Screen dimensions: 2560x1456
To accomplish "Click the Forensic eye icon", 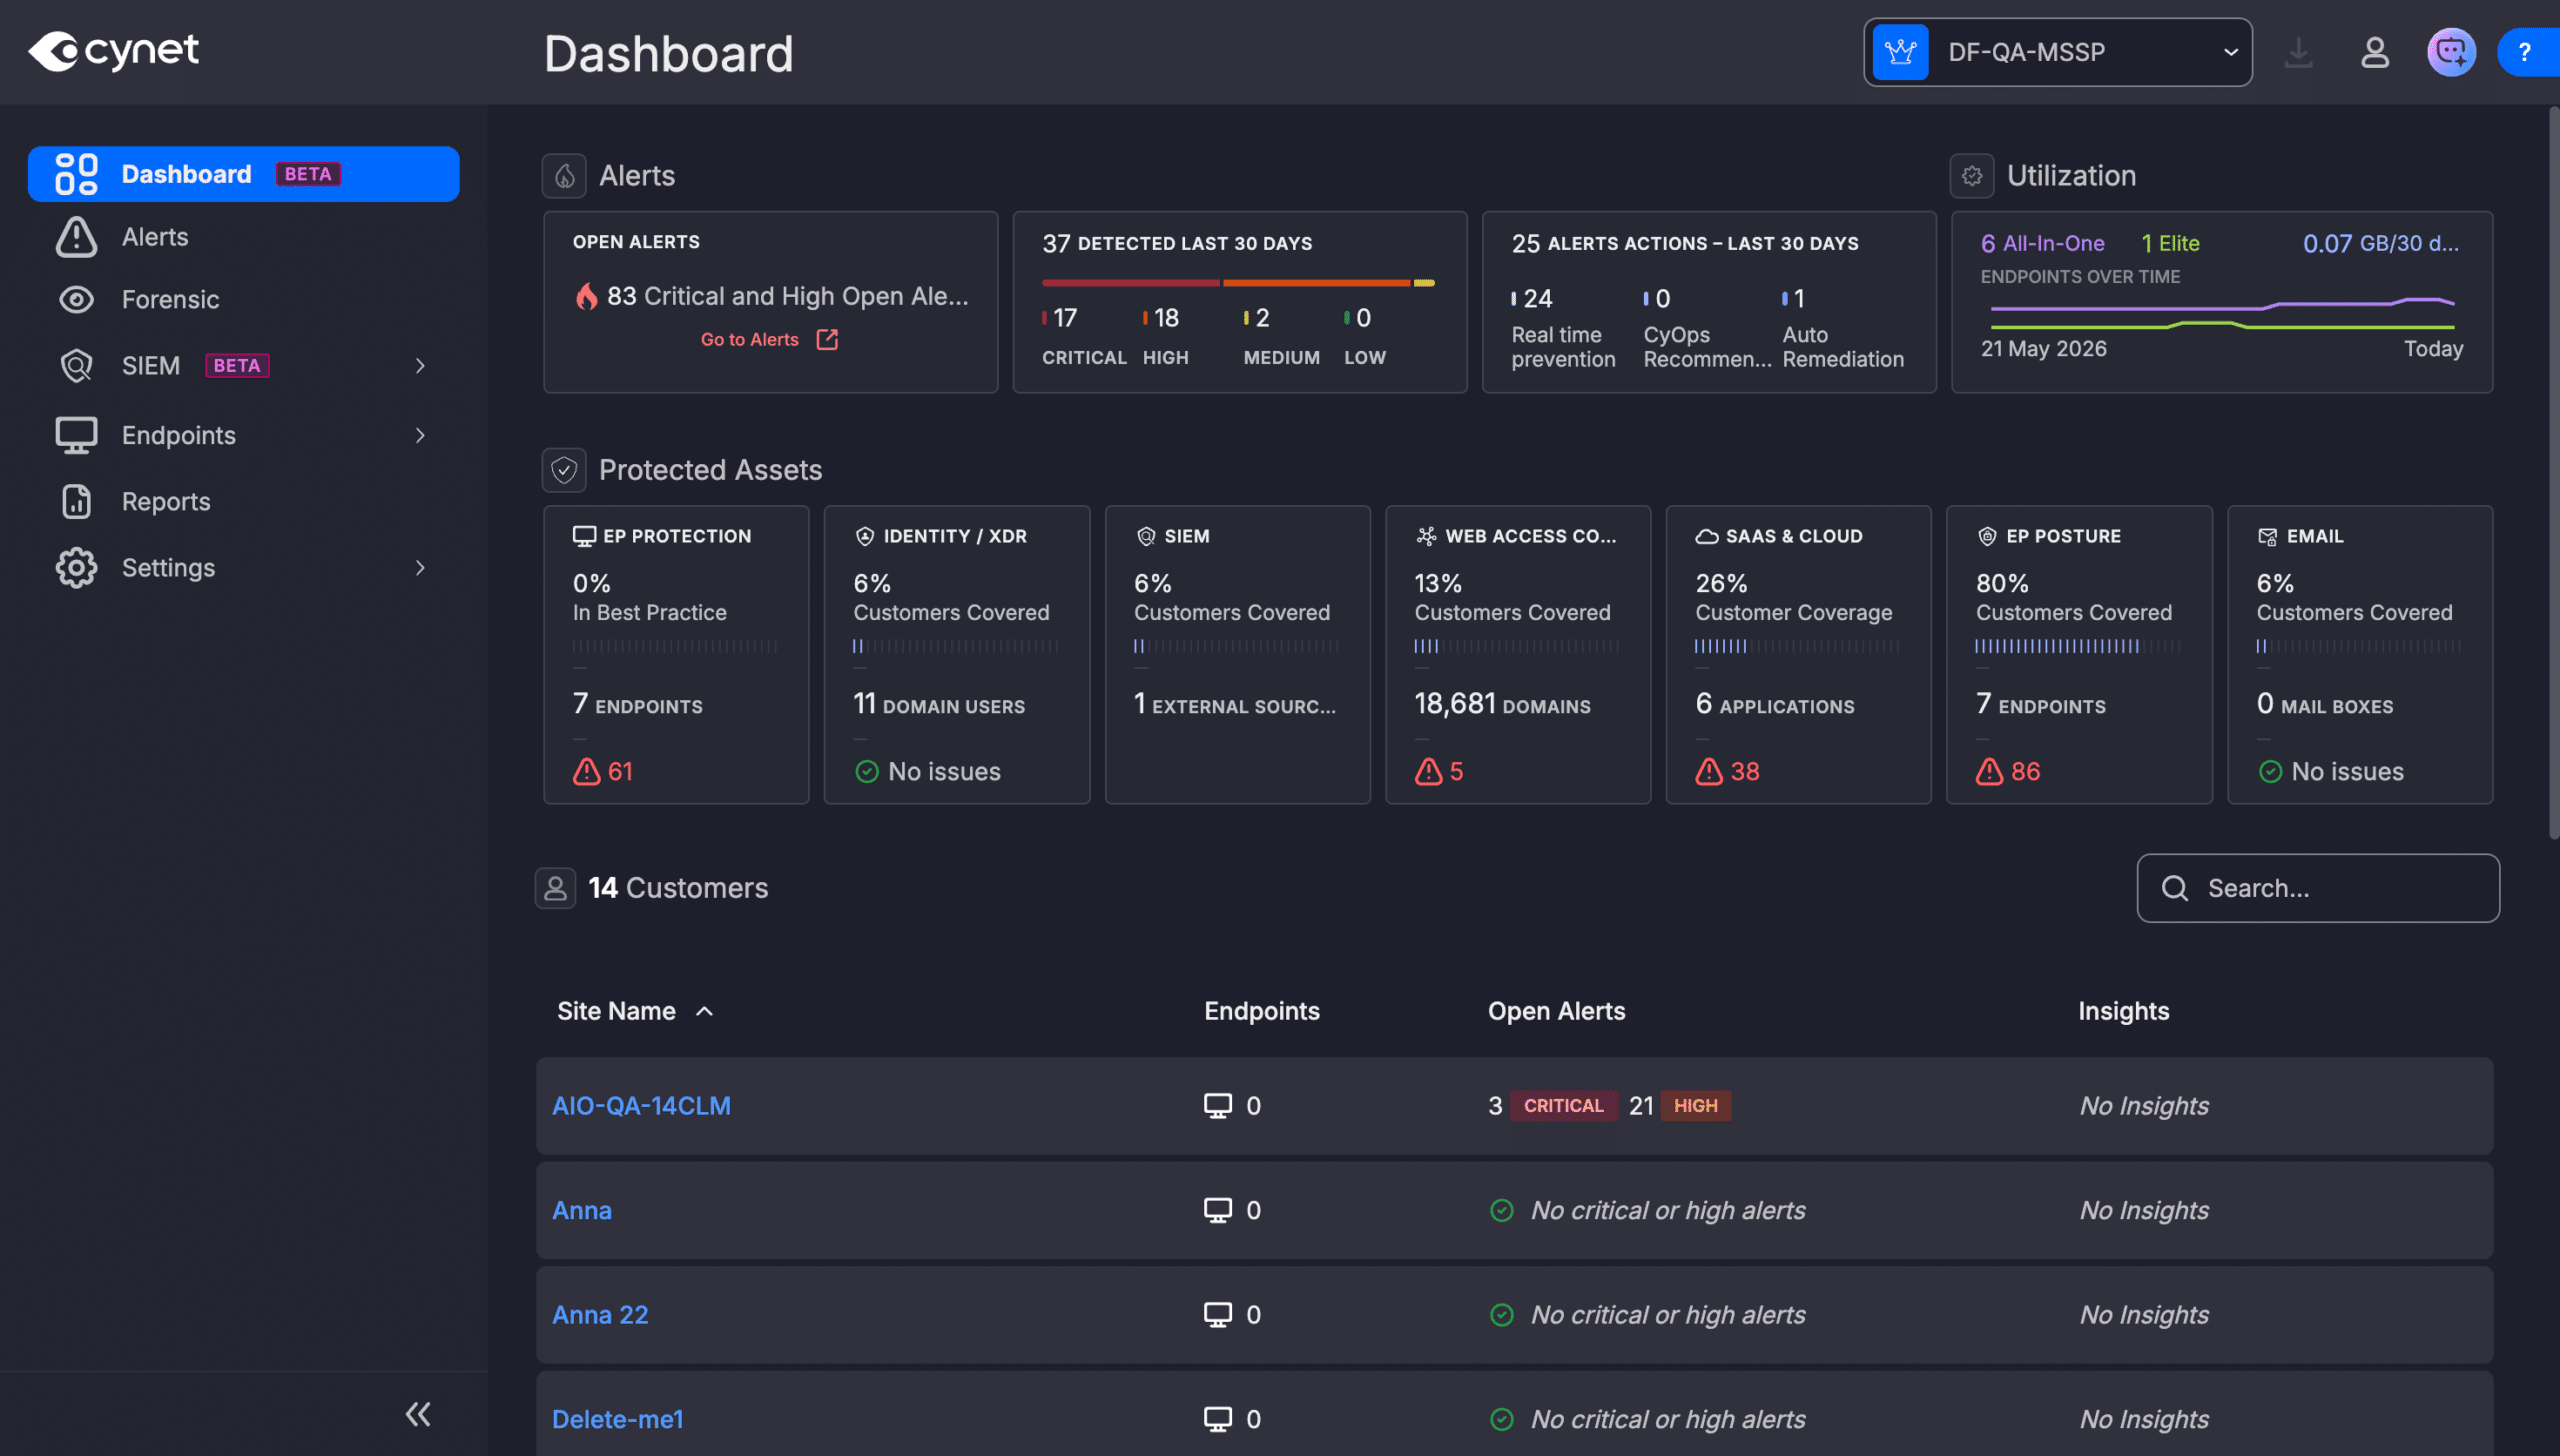I will click(76, 300).
